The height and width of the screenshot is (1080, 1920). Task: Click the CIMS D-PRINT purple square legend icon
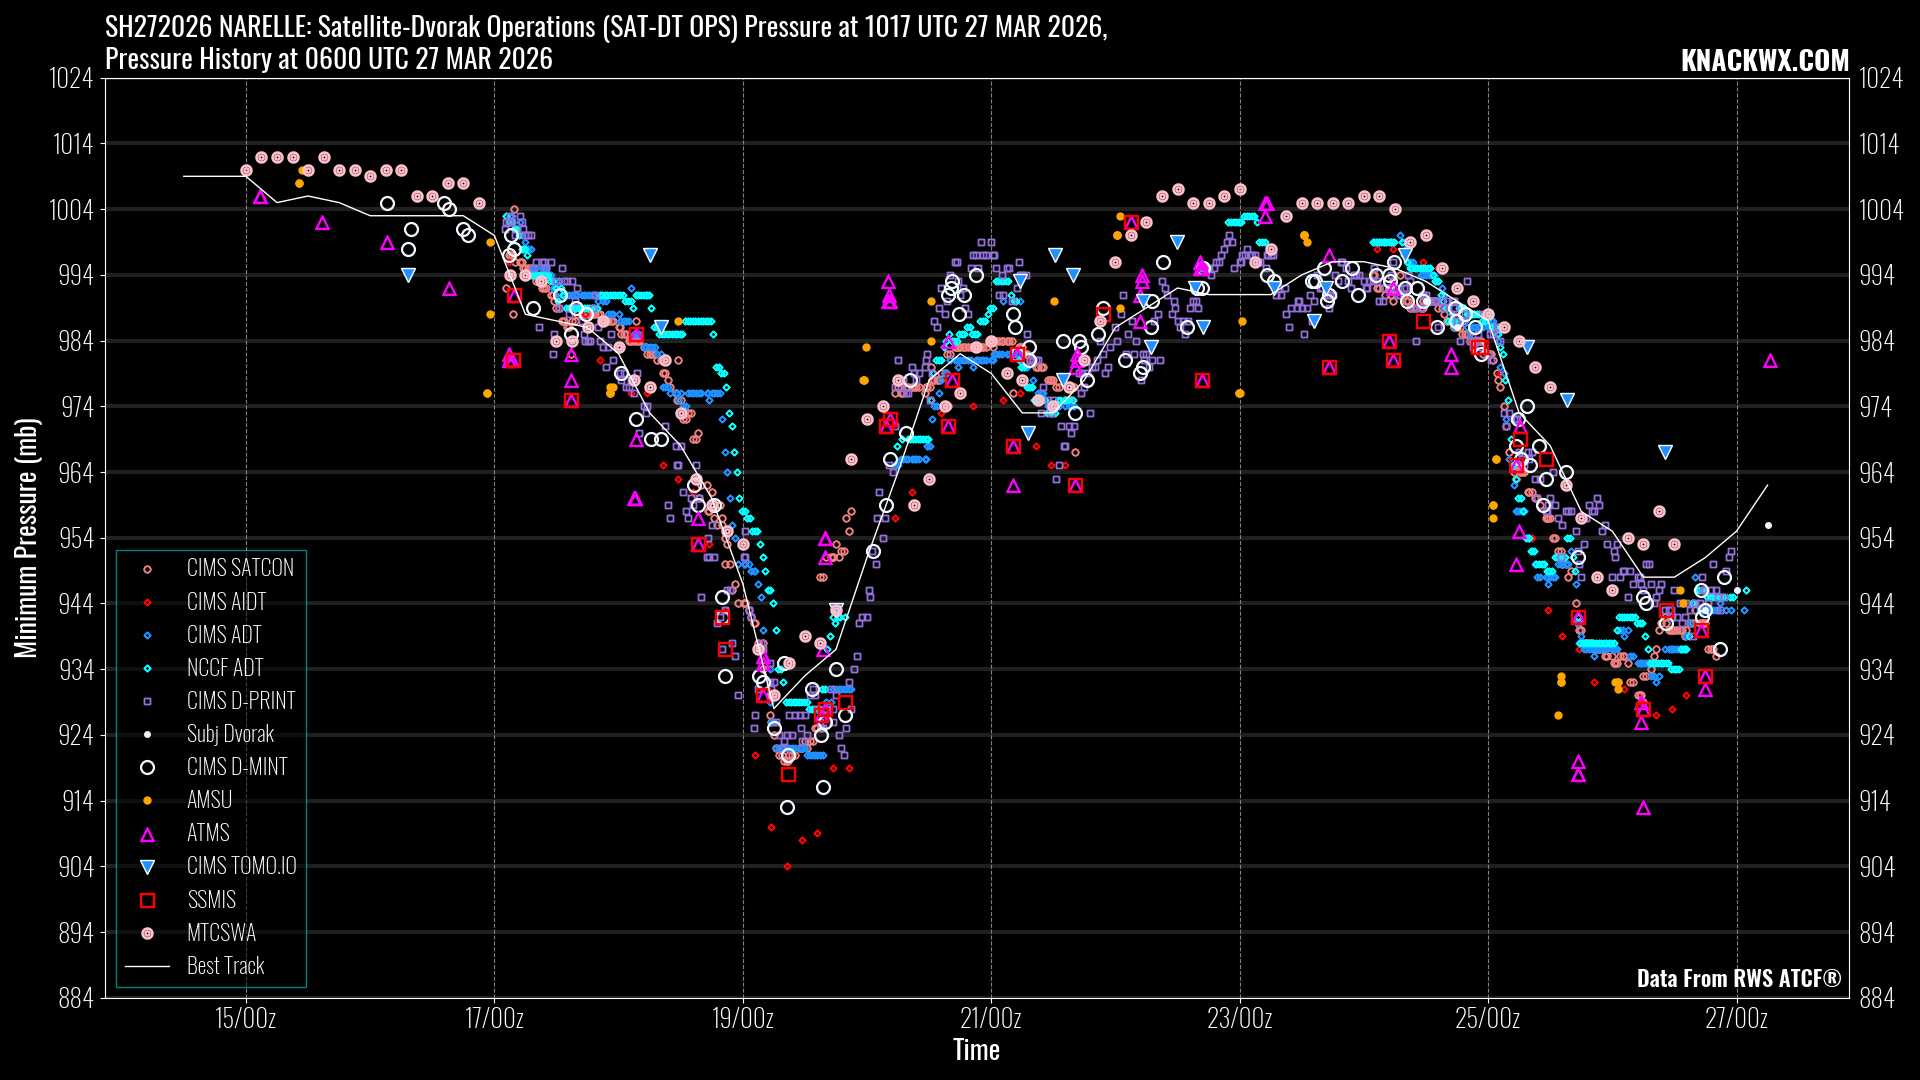pos(147,702)
